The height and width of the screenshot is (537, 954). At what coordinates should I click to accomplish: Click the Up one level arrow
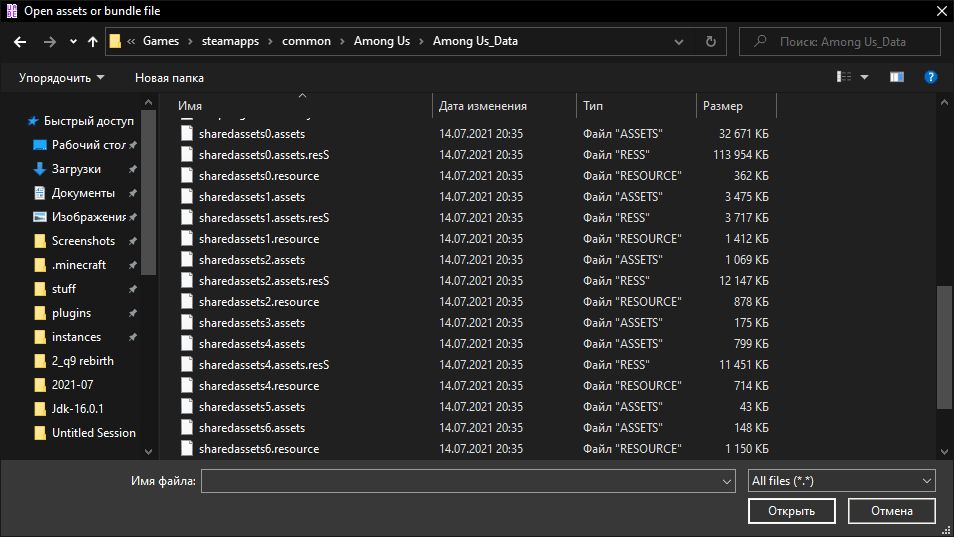pyautogui.click(x=93, y=42)
